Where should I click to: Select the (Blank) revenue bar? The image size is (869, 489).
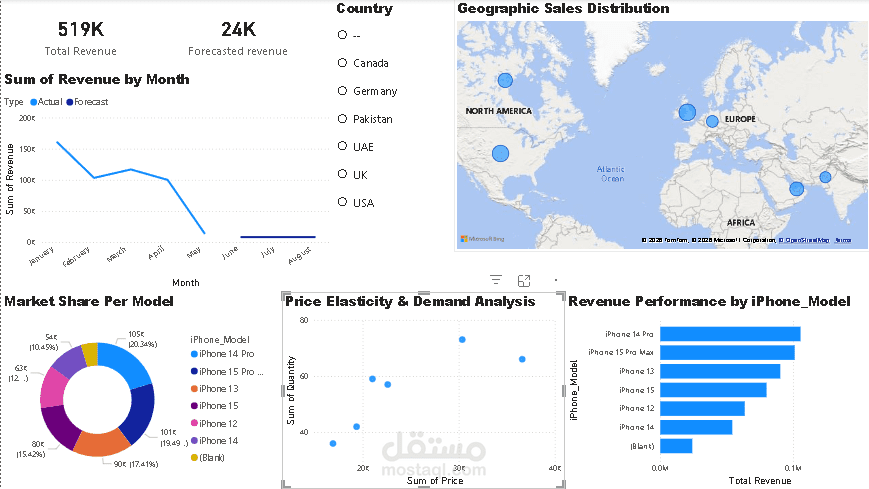(x=676, y=446)
